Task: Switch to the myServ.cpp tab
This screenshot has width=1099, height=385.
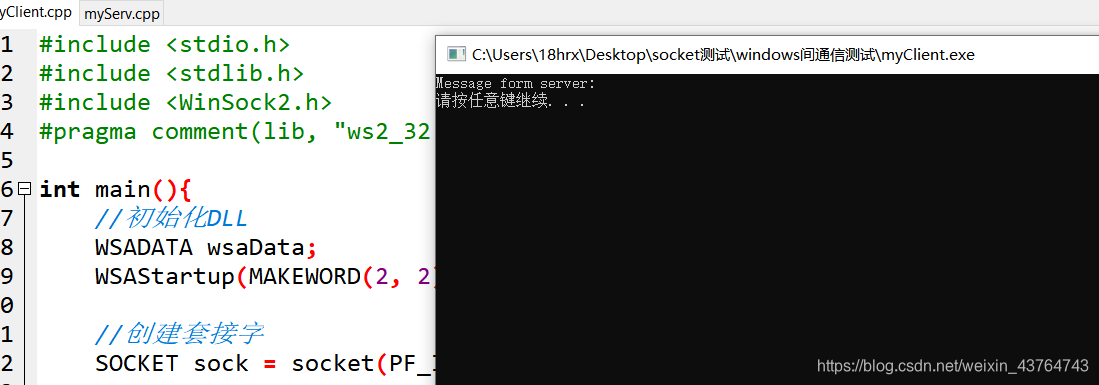Action: coord(121,13)
